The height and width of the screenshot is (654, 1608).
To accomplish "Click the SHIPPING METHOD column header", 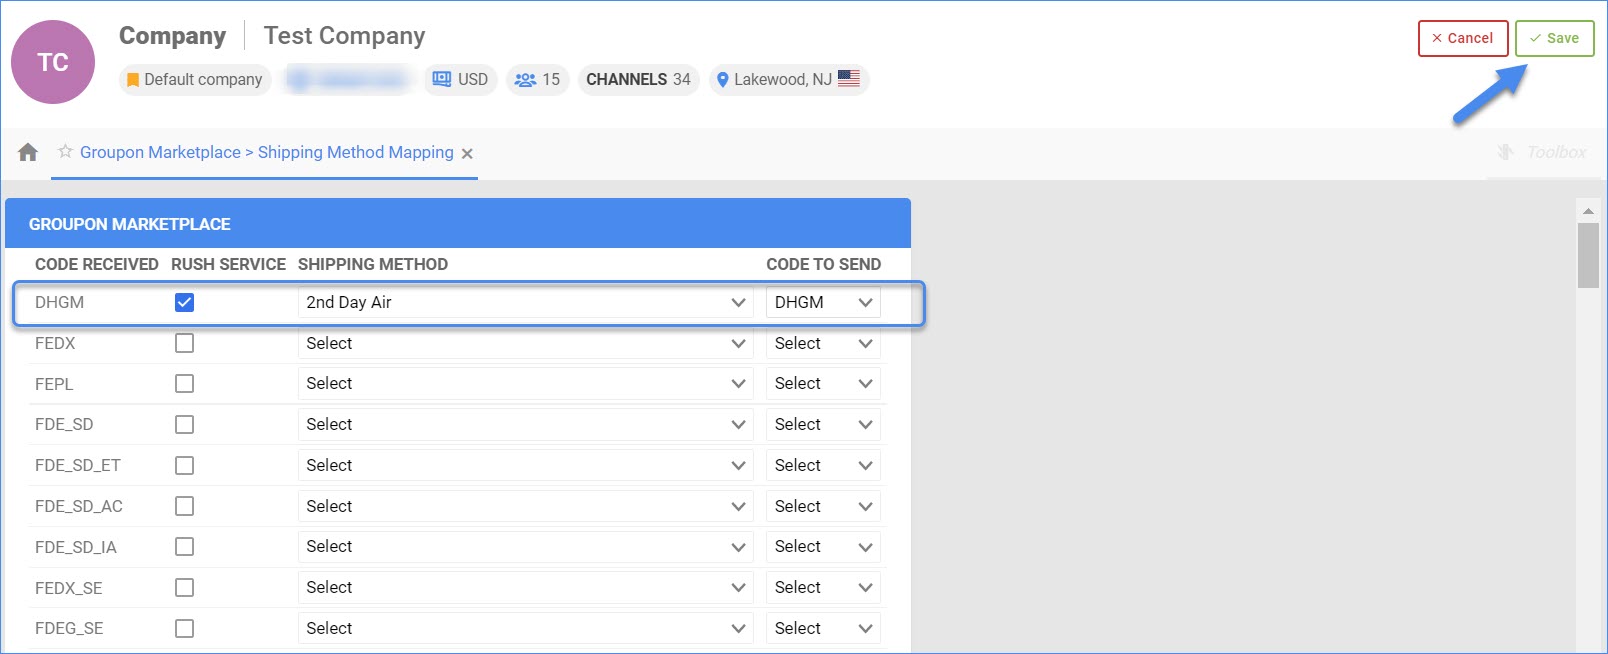I will pyautogui.click(x=373, y=264).
